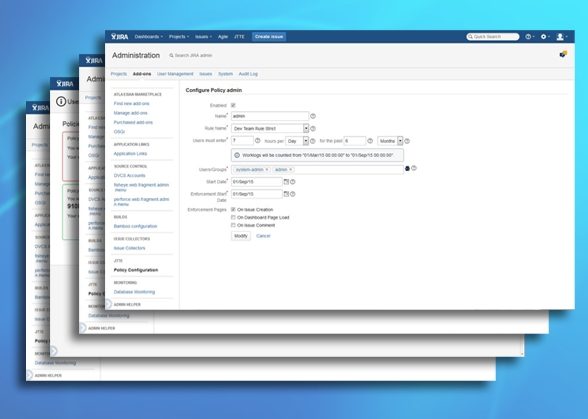Toggle the On Issue Creation checkbox
The height and width of the screenshot is (419, 588).
tap(233, 209)
